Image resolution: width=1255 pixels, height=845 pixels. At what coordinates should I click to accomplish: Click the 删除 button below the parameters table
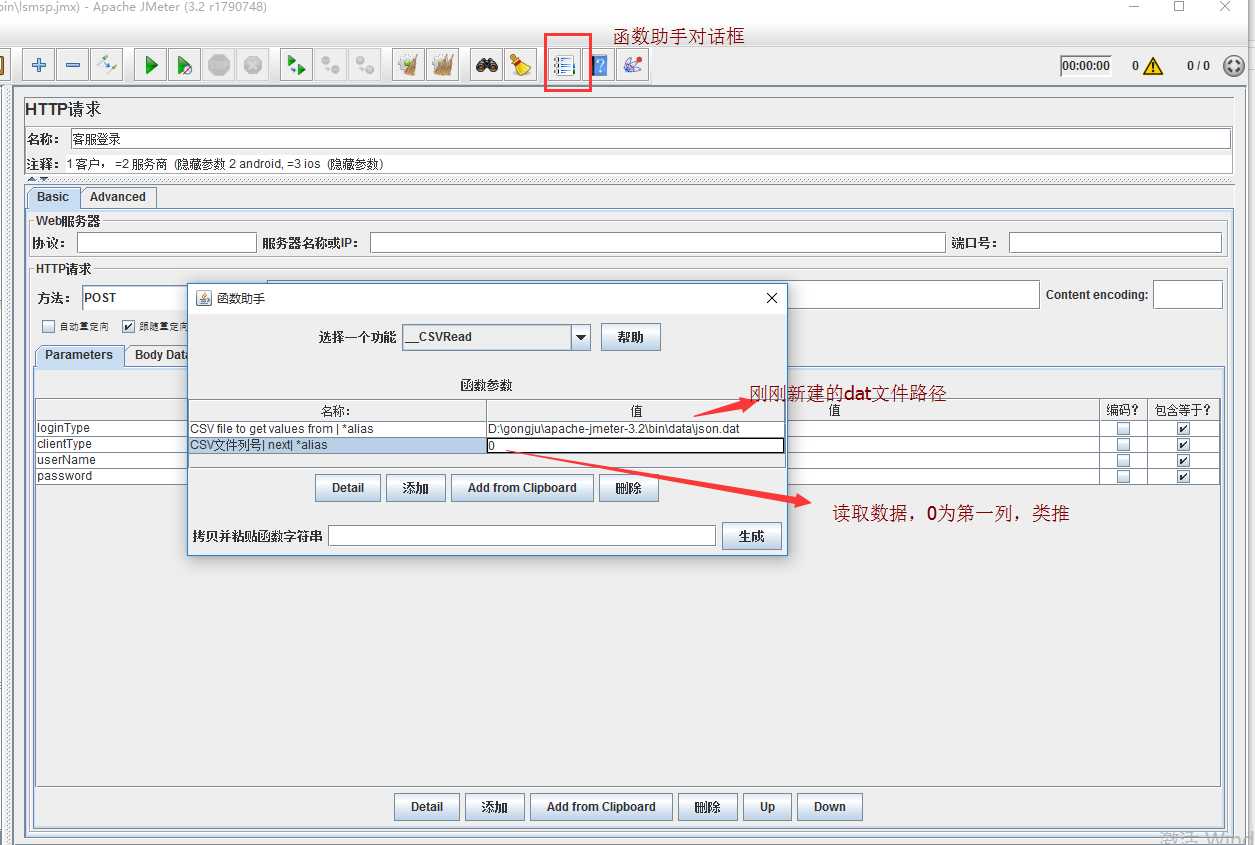point(708,807)
